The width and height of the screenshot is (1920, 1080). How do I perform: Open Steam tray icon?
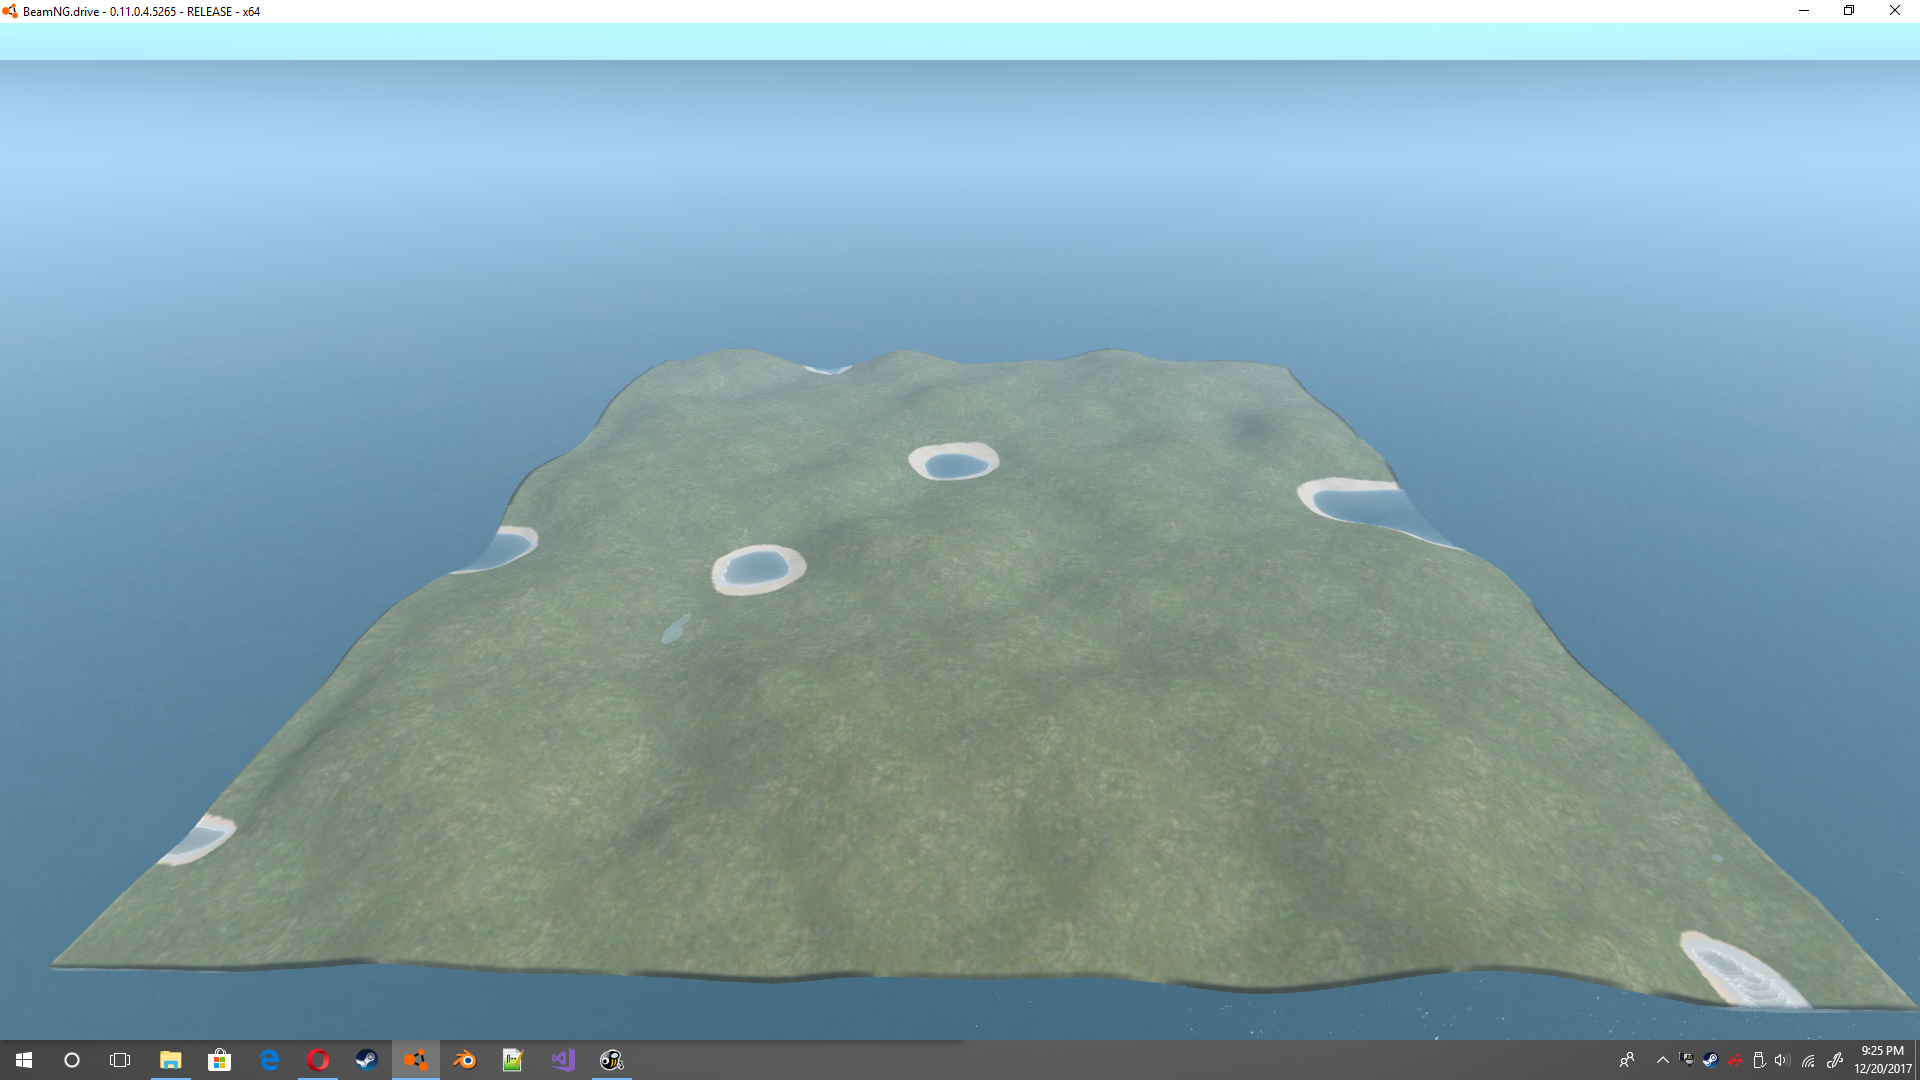(x=1711, y=1060)
